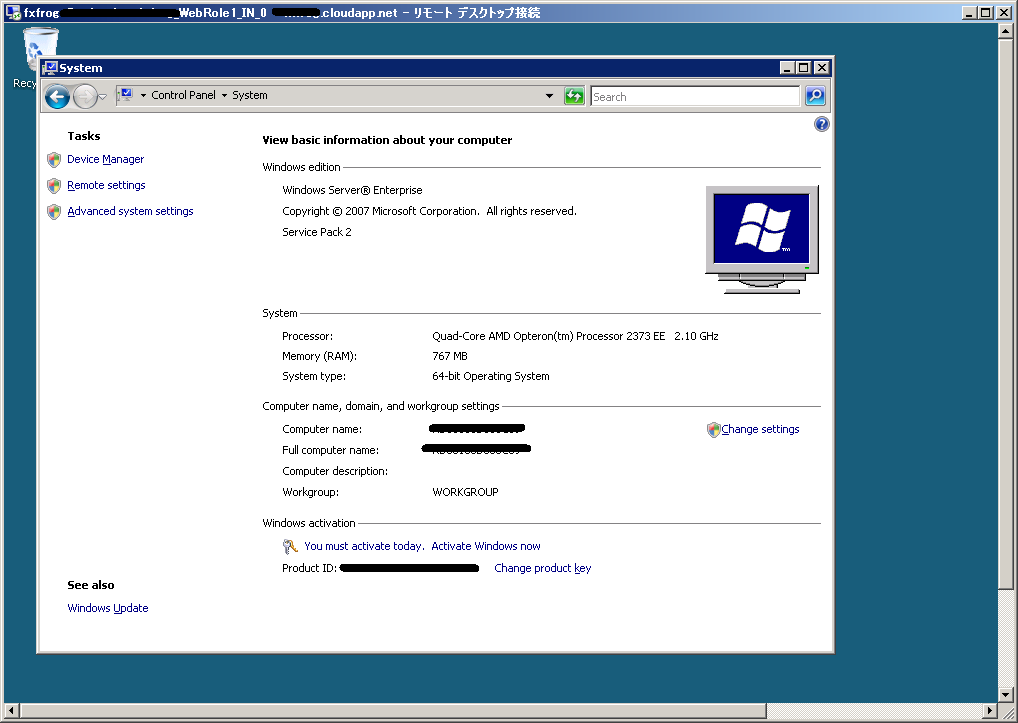Expand the arrow before Control Panel breadcrumb
Image resolution: width=1018 pixels, height=723 pixels.
143,96
